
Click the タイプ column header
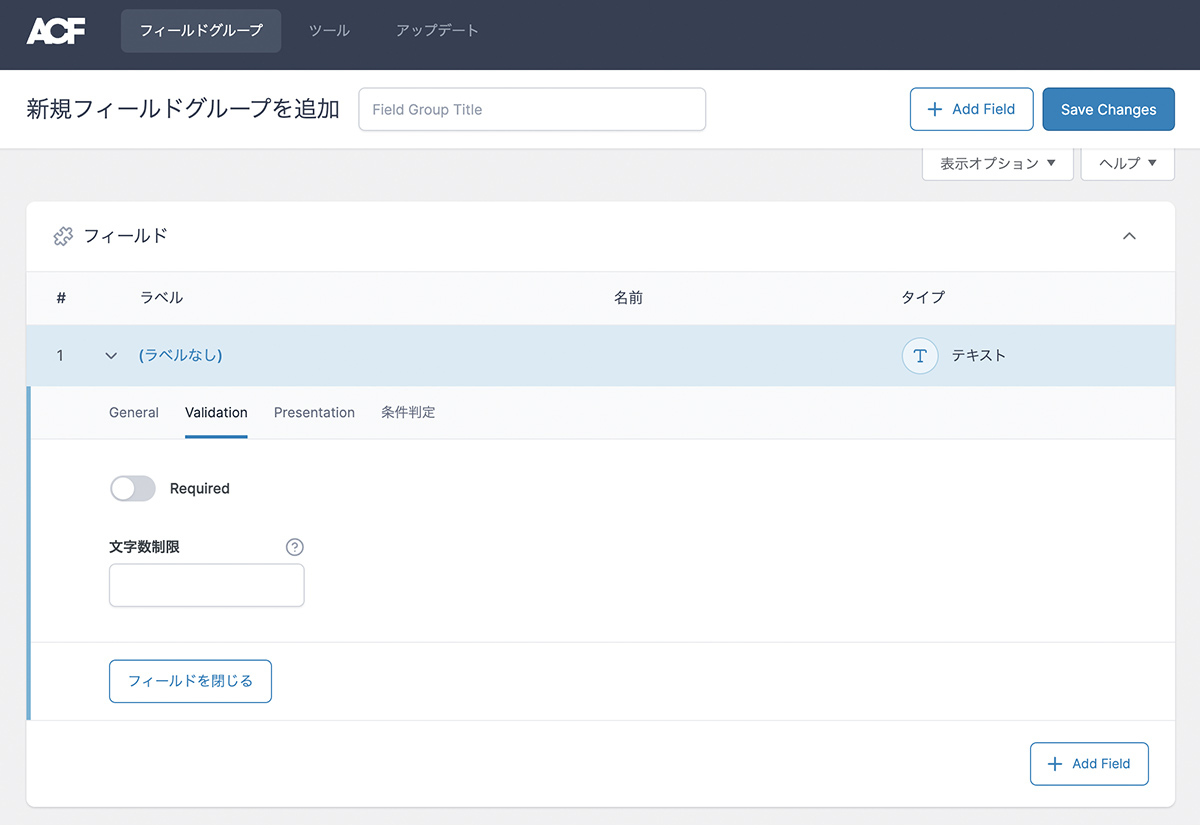(923, 298)
